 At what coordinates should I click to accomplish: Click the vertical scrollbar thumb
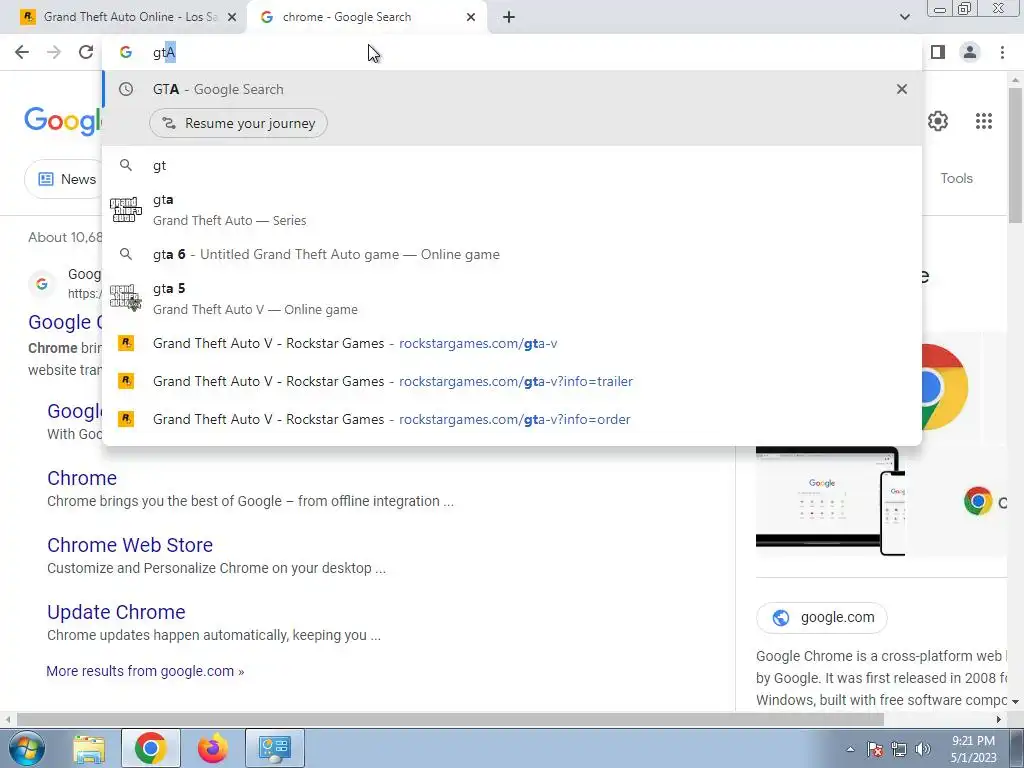point(1016,153)
